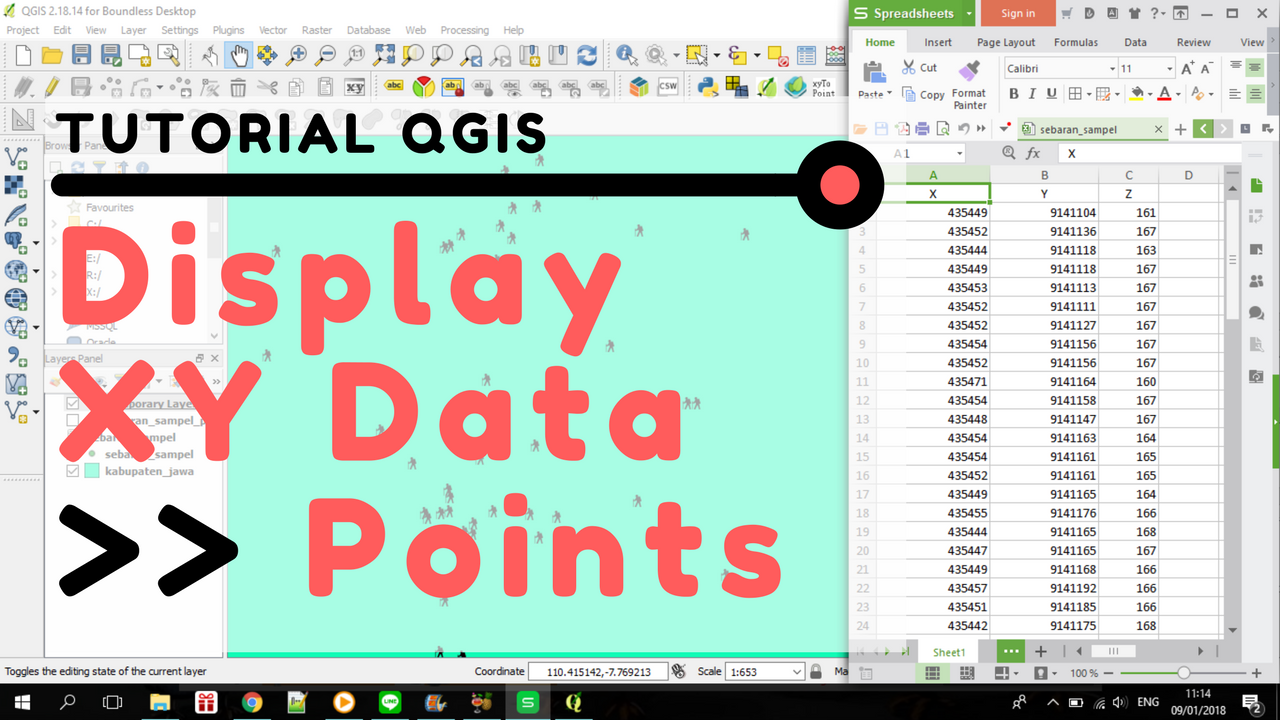
Task: Open the Calibri font name dropdown
Action: coord(1112,68)
